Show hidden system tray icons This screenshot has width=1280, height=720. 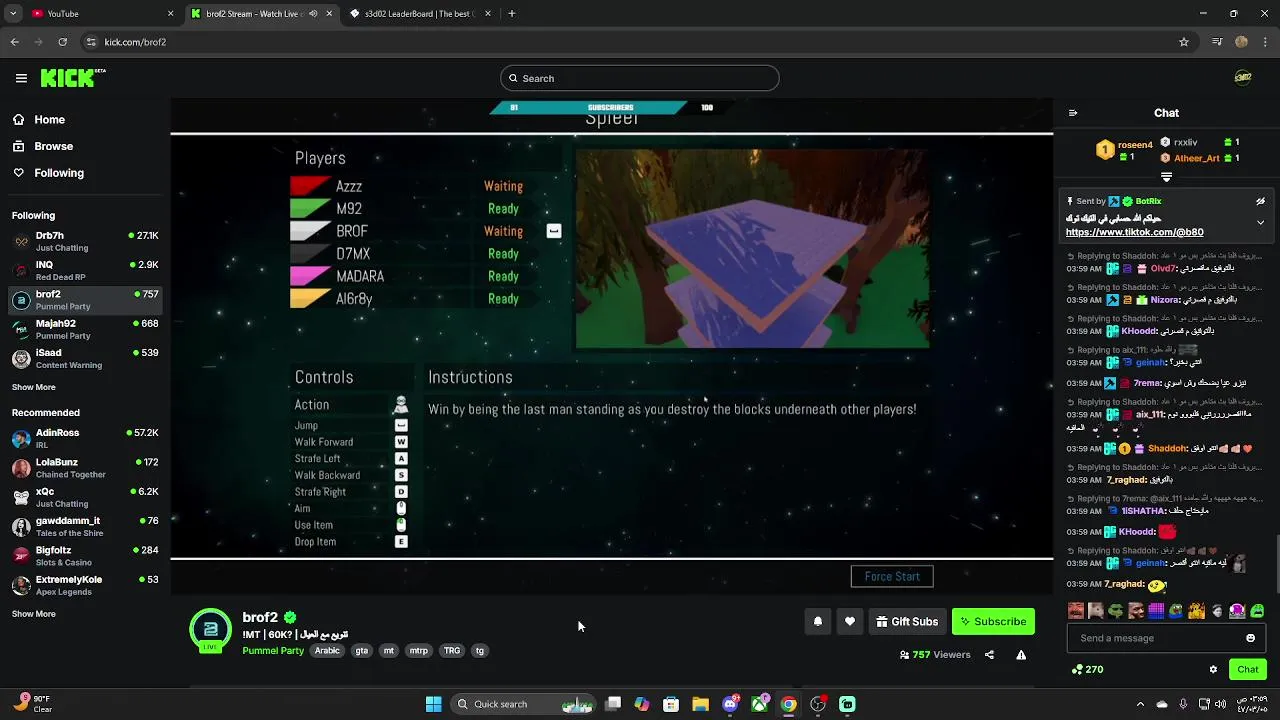[1141, 704]
